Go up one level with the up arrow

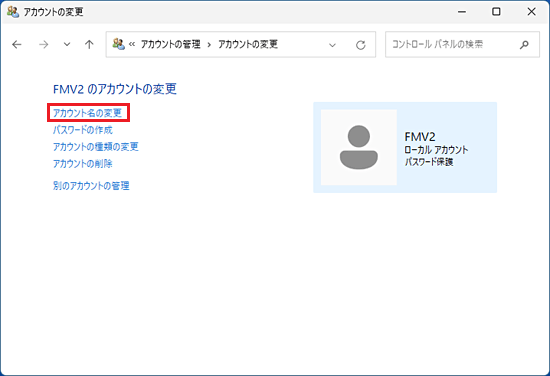coord(89,45)
